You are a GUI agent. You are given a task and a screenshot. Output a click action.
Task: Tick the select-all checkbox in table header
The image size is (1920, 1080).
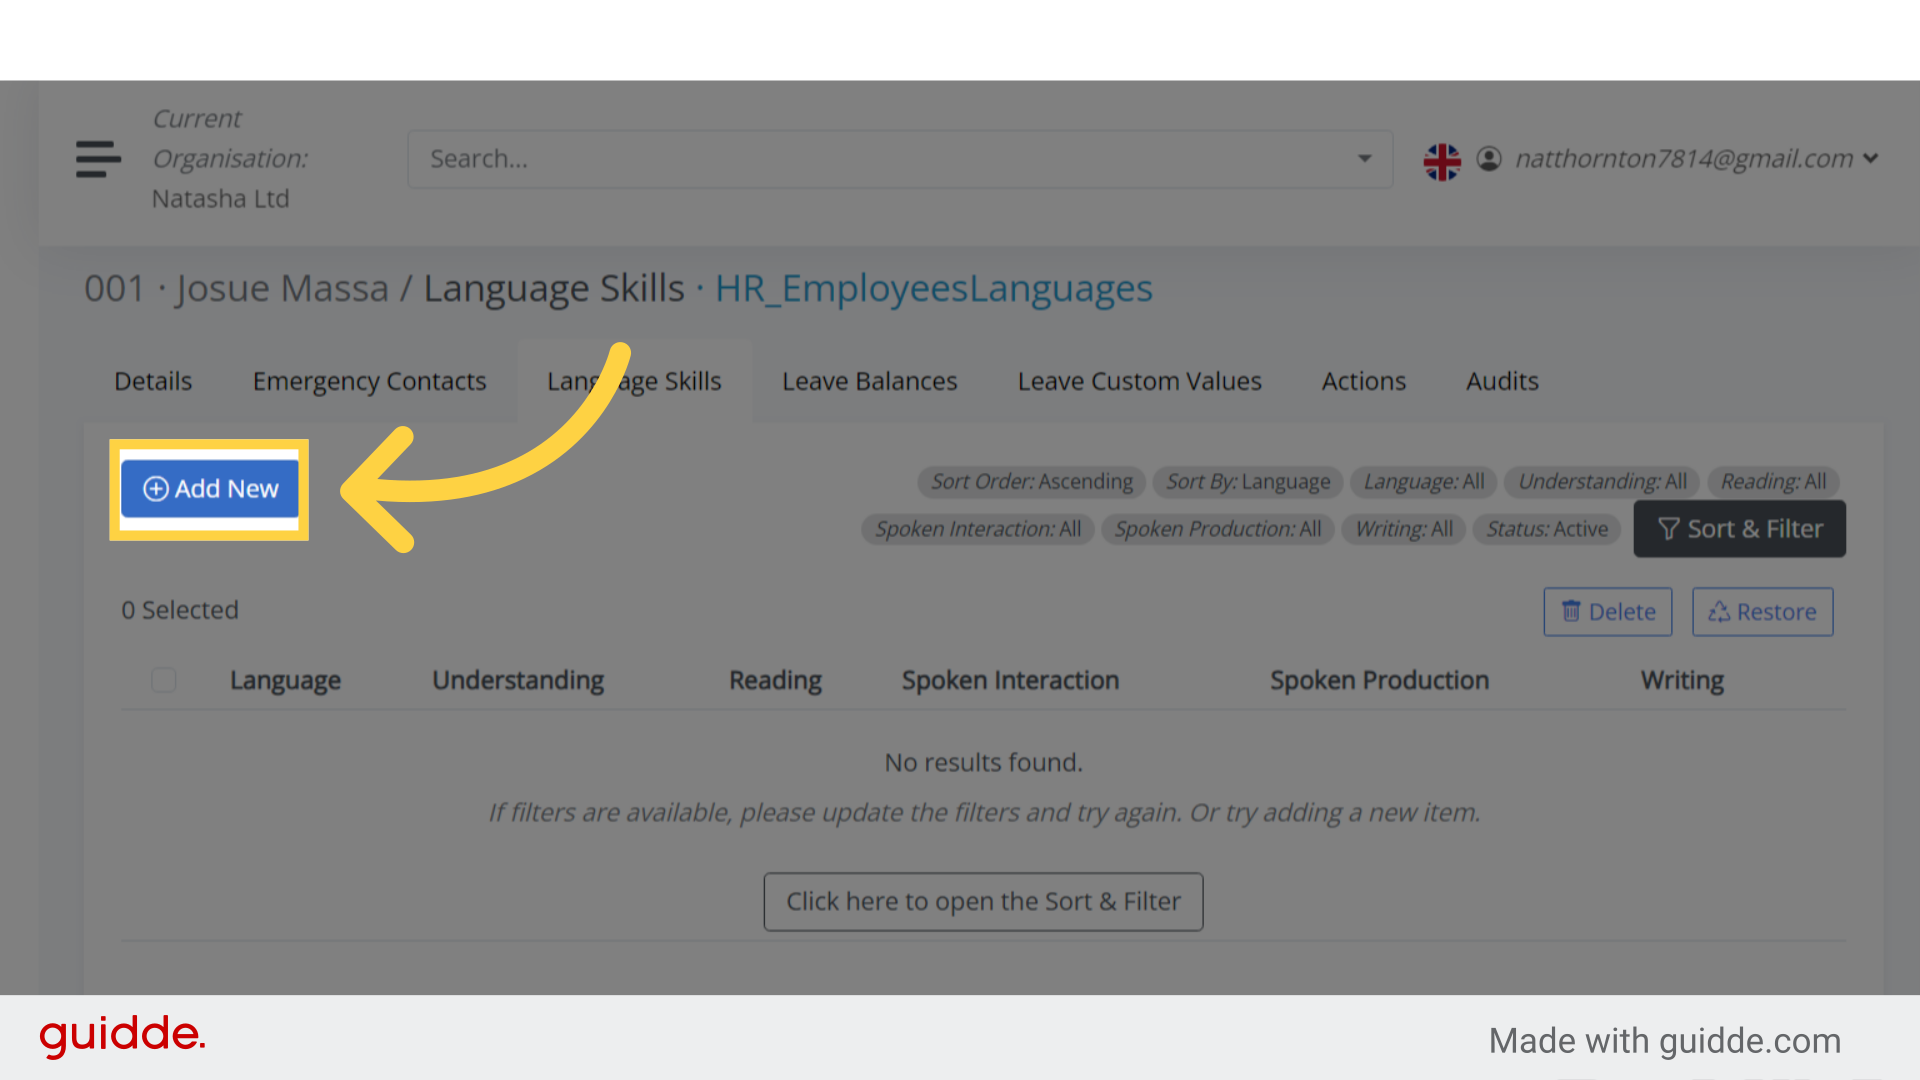point(164,680)
